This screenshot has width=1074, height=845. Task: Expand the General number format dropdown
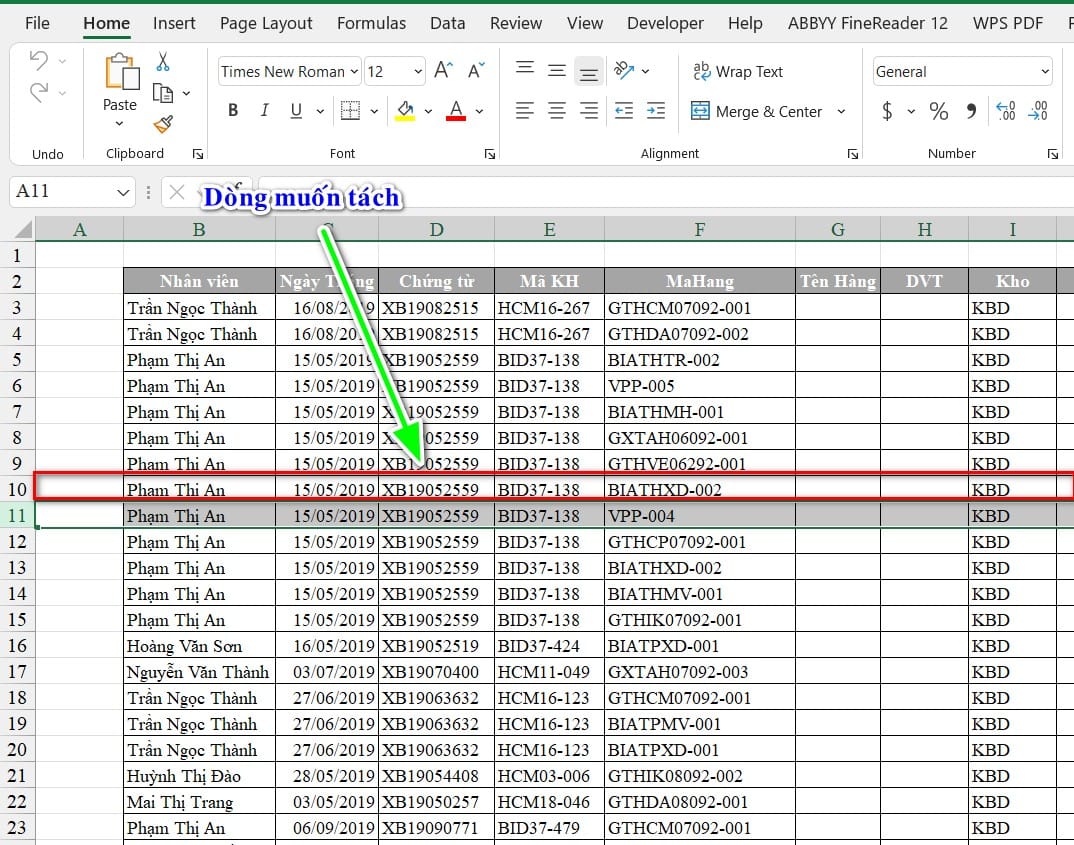pos(1045,71)
